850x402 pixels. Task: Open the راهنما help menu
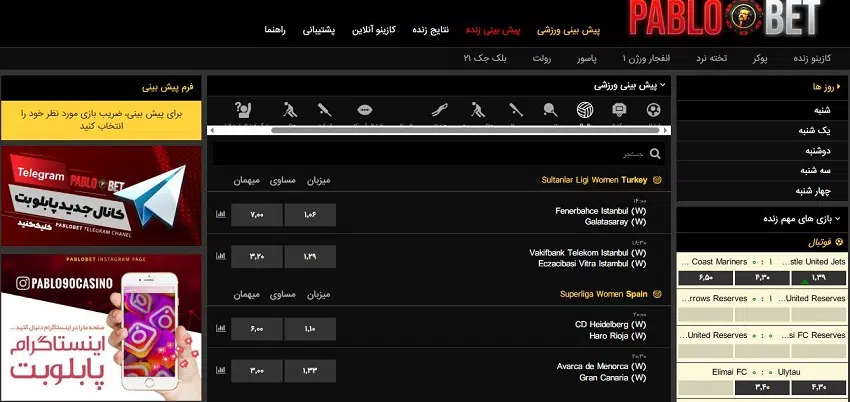275,30
